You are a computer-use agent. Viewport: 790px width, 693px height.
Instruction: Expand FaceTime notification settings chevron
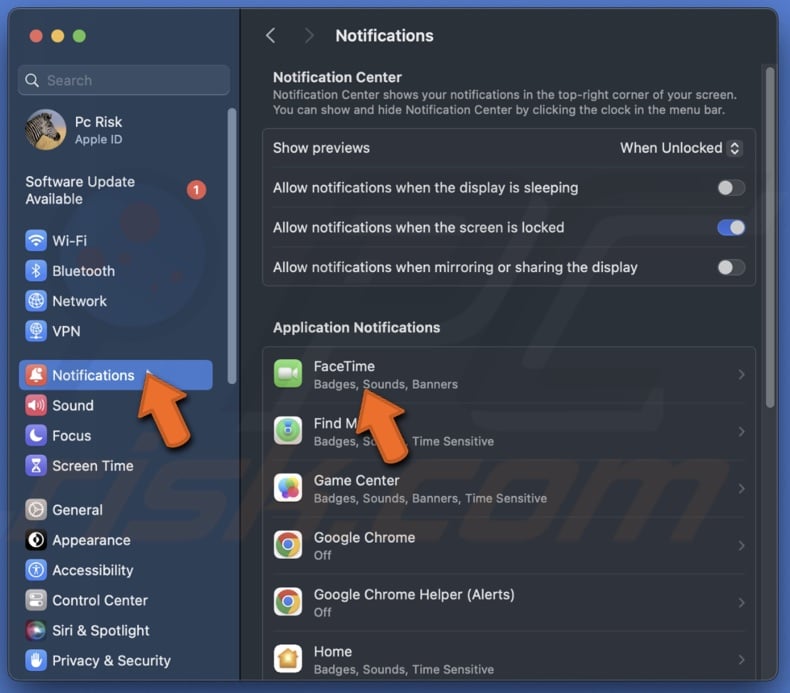click(x=741, y=375)
